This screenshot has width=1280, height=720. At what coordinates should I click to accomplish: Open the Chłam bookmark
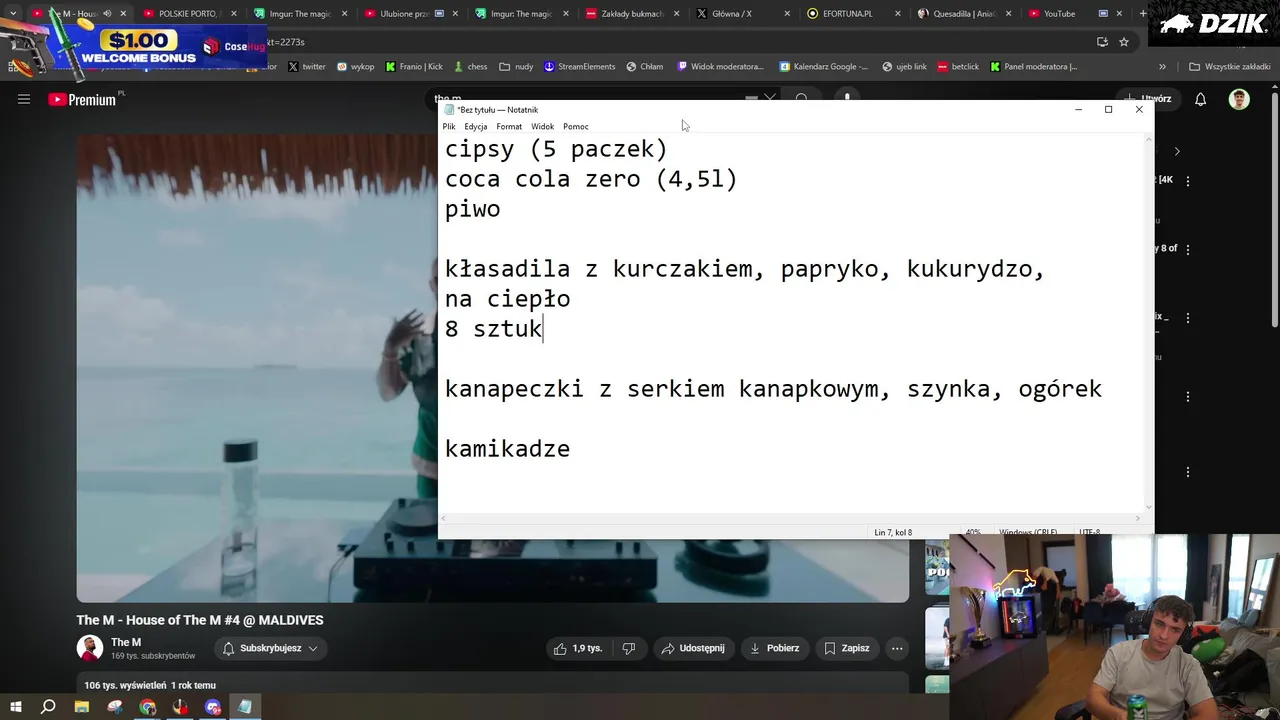pos(645,67)
